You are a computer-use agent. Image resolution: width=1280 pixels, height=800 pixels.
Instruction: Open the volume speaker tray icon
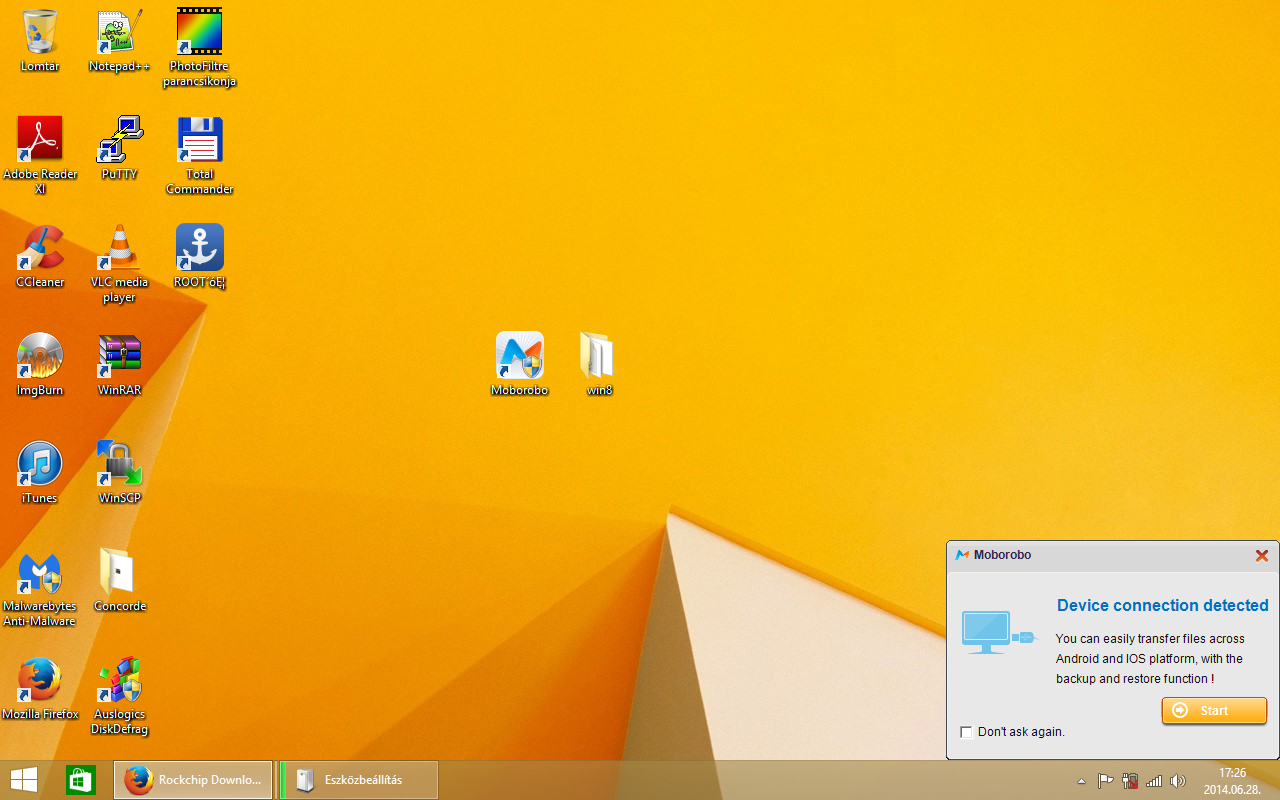[x=1178, y=781]
